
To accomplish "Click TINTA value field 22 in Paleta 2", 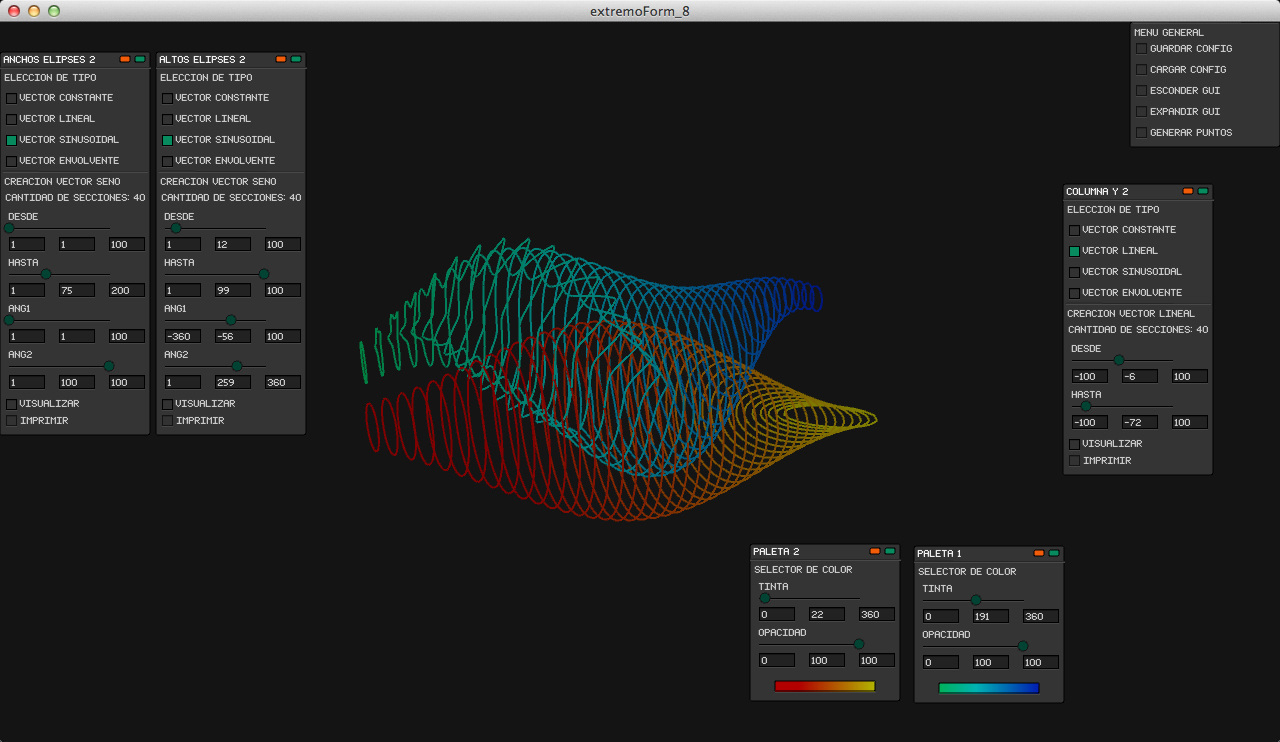I will pos(827,614).
